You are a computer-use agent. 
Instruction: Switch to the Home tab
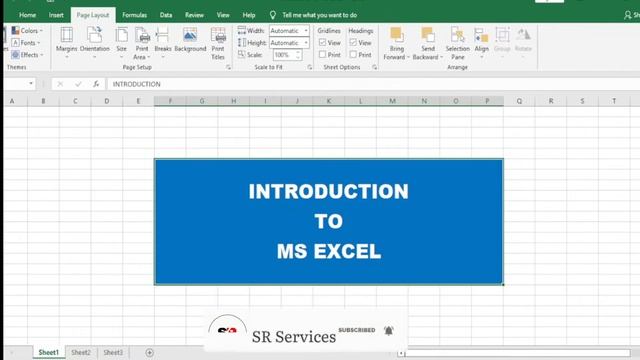point(27,15)
